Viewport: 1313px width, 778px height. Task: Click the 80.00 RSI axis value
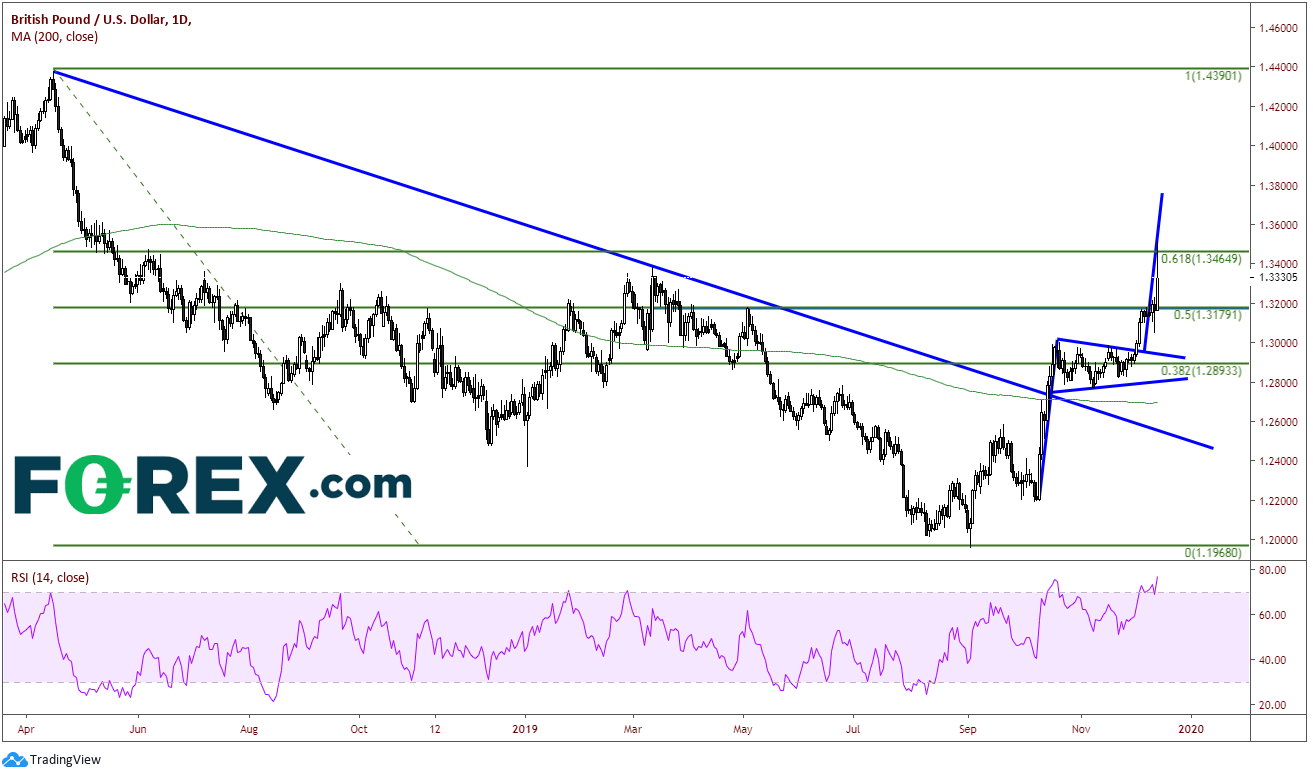(x=1270, y=571)
